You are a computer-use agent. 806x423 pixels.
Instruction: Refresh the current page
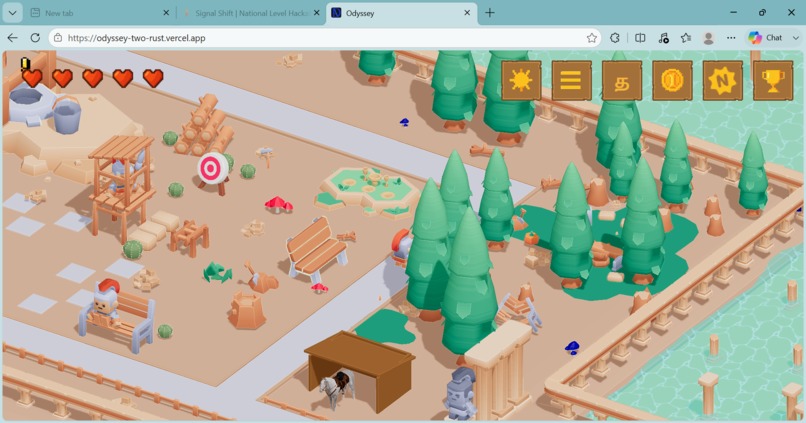[x=35, y=38]
